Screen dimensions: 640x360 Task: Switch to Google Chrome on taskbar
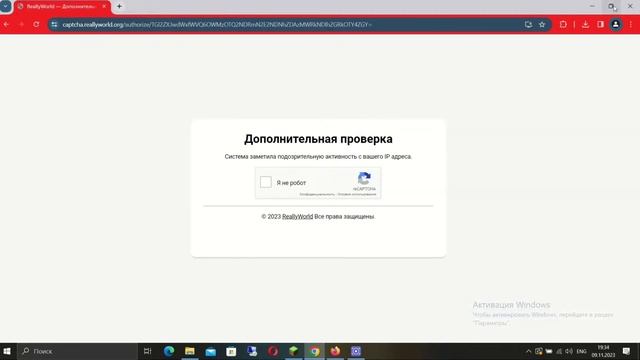pos(314,351)
